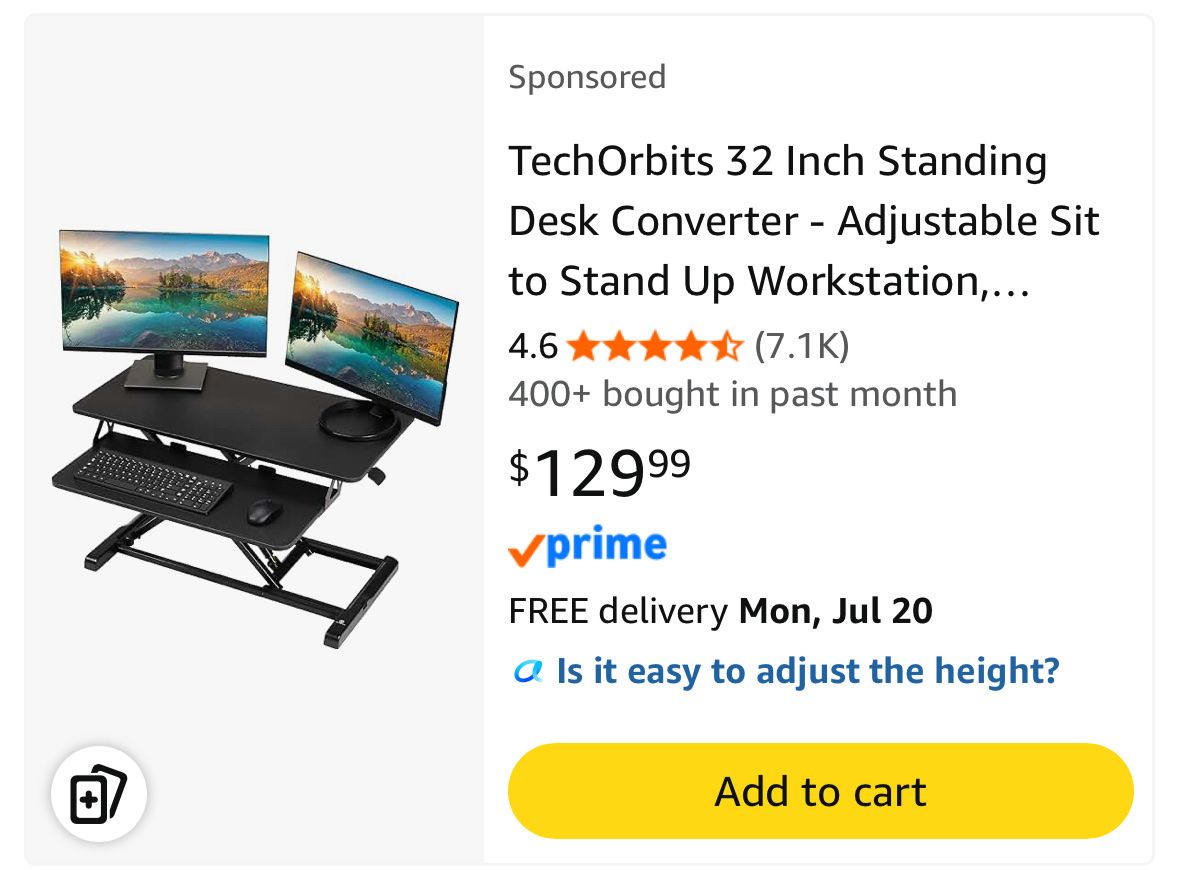Open 'Is it easy to adjust the height?' question

click(x=808, y=671)
